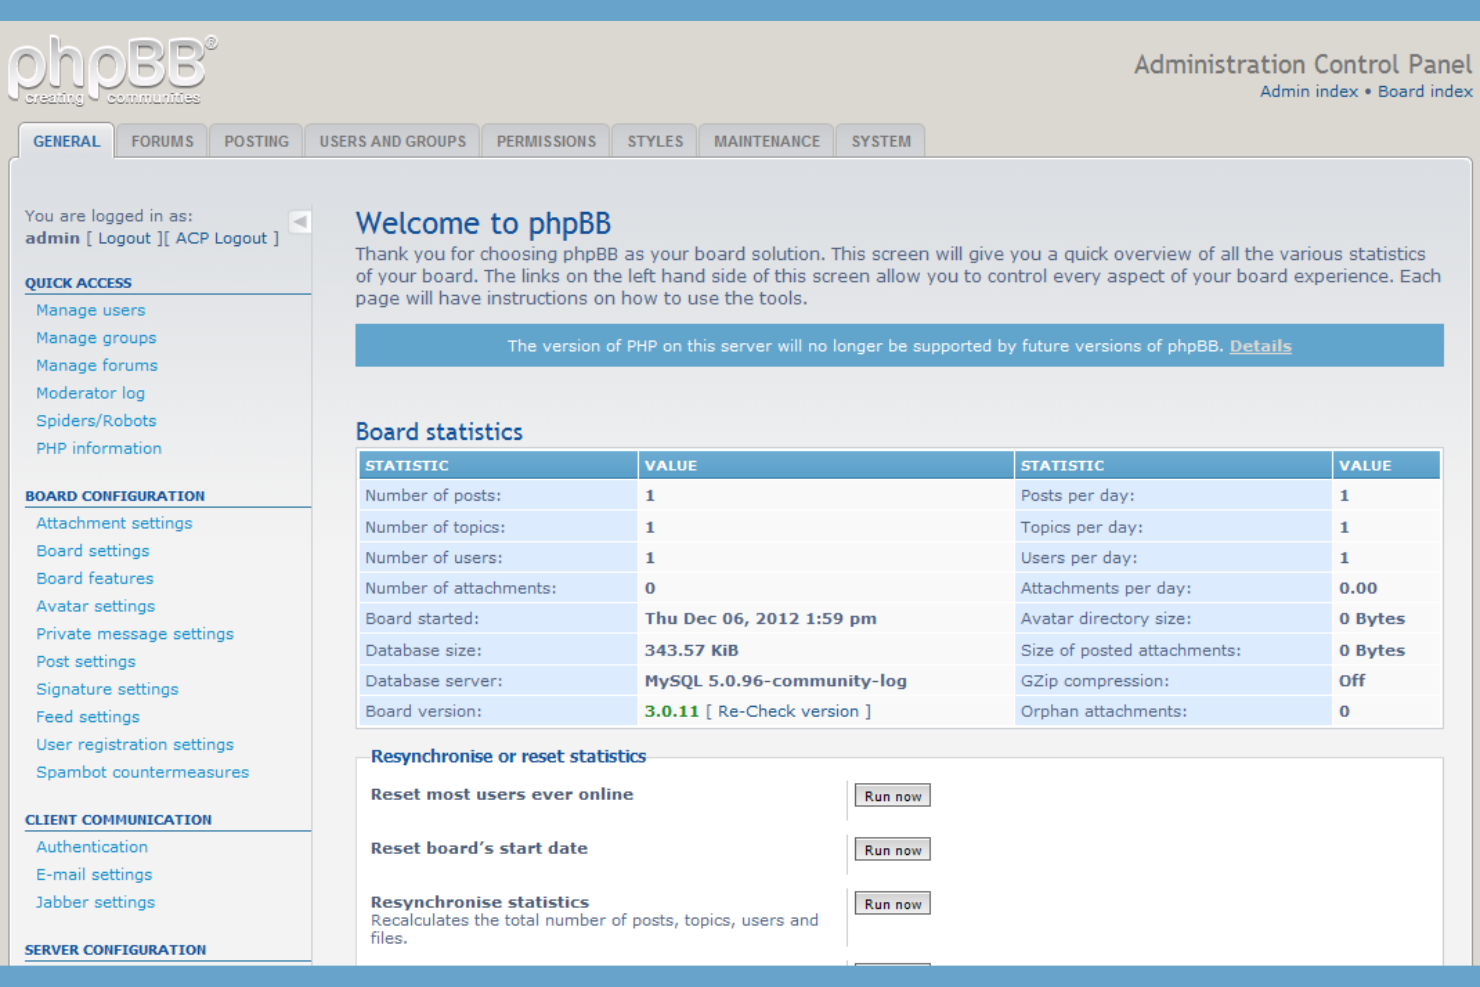1480x987 pixels.
Task: Click the Database size value 343.57 KiB
Action: tap(691, 650)
